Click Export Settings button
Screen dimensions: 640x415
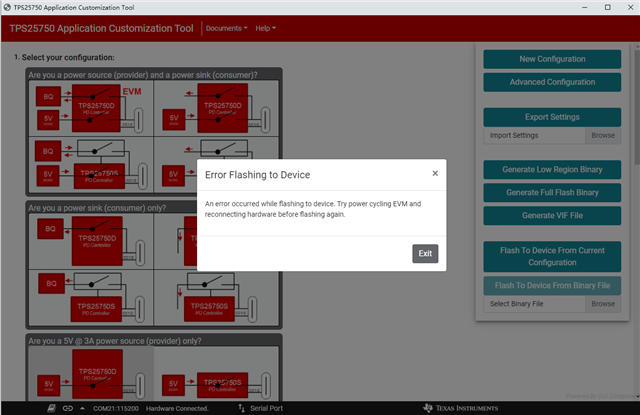tap(552, 117)
